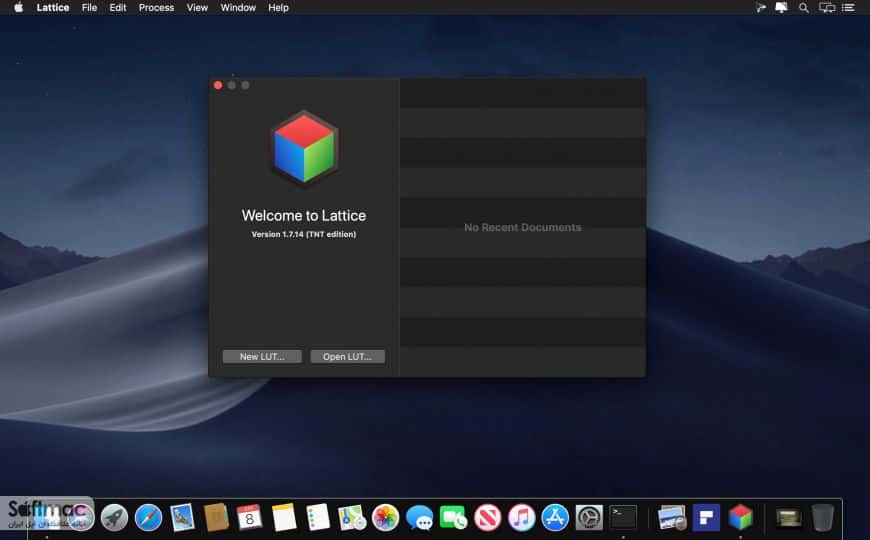Close the Welcome to Lattice window

(218, 85)
